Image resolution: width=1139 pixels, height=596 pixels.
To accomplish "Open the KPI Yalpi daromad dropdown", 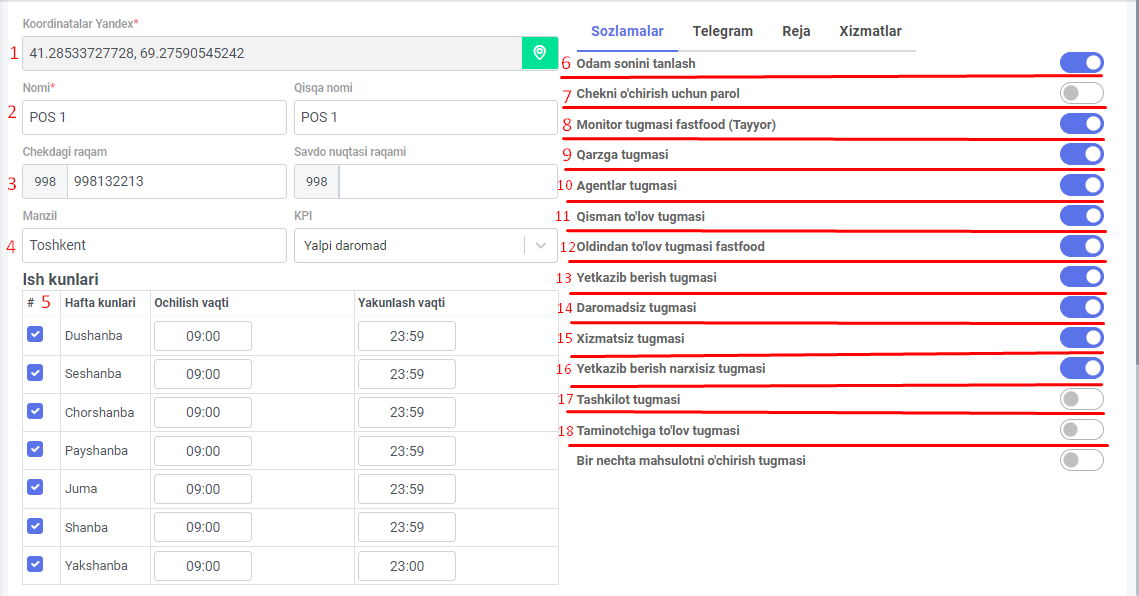I will [426, 246].
